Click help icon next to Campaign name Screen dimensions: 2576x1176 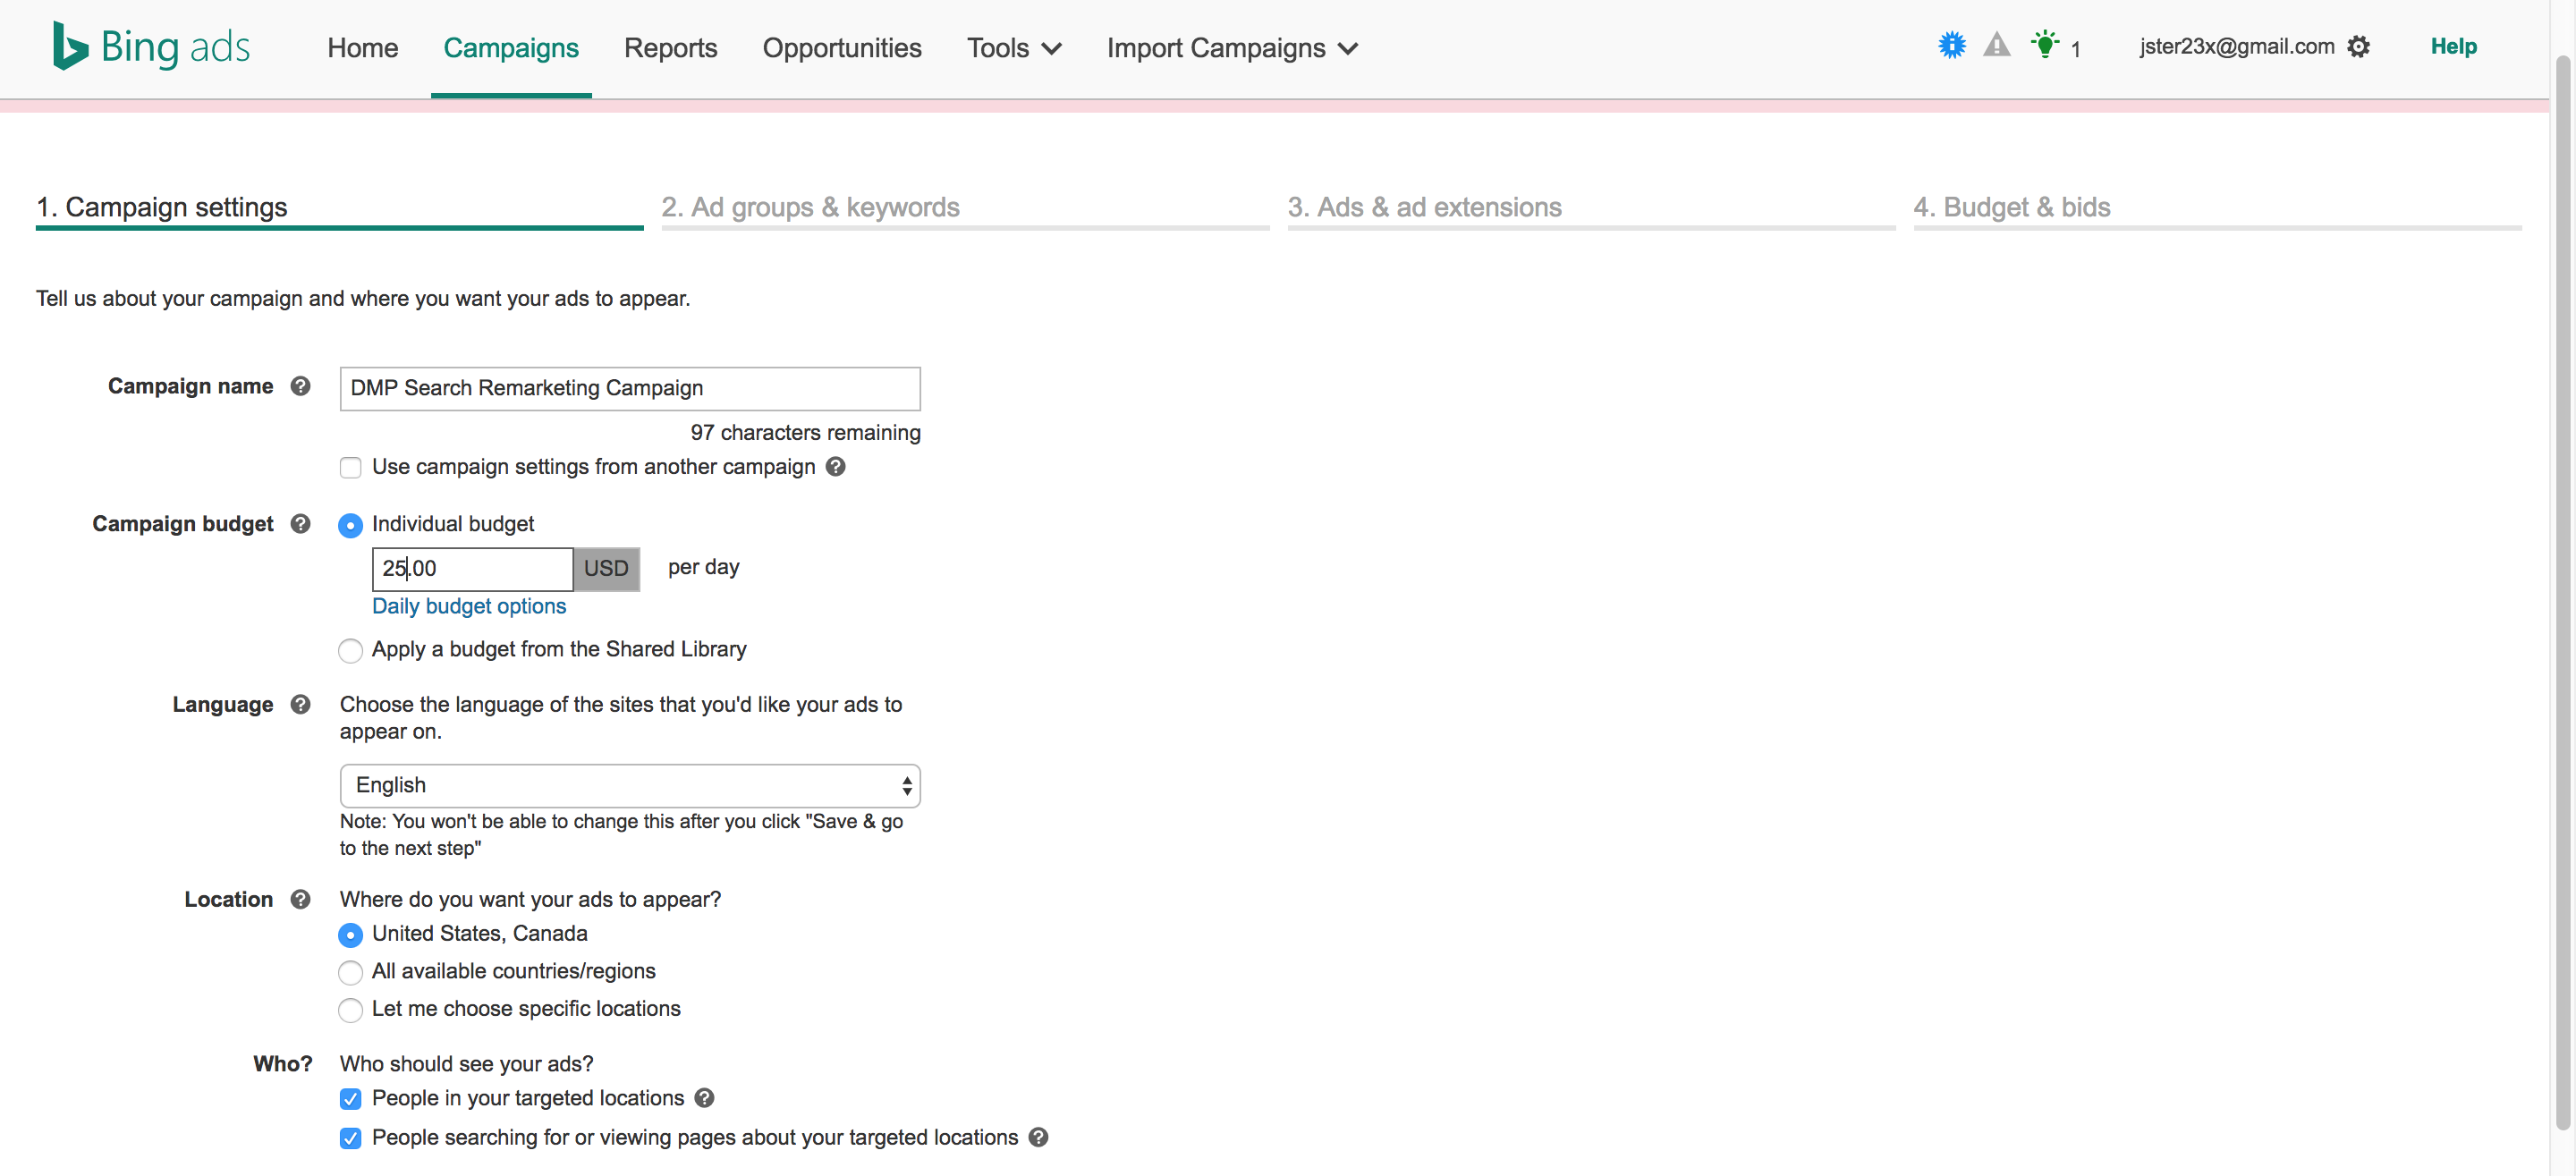(x=300, y=386)
